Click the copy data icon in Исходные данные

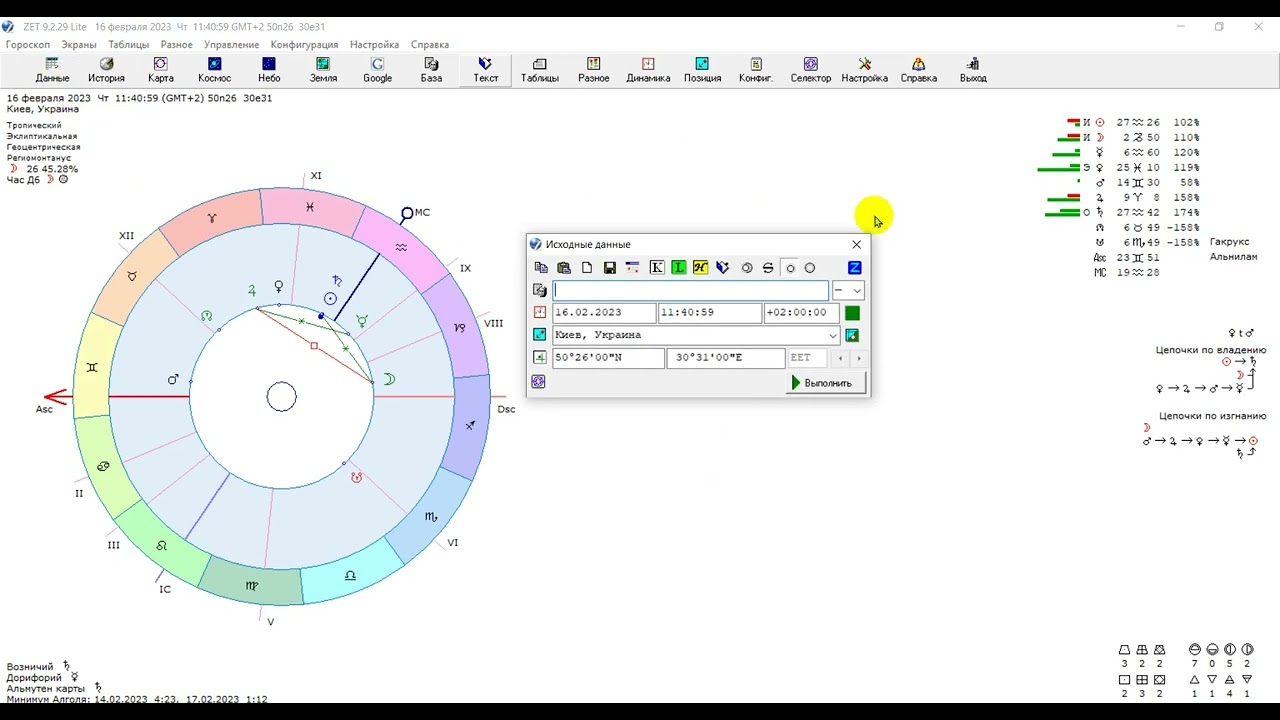coord(541,268)
